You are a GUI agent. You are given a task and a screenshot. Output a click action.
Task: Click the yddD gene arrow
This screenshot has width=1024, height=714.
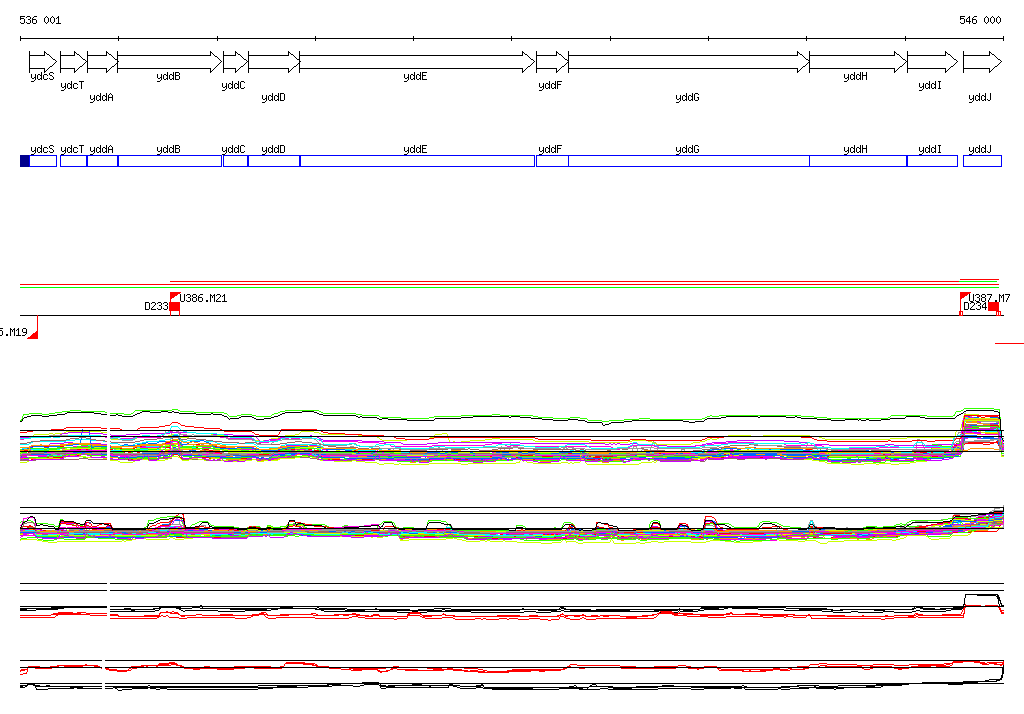click(x=274, y=62)
